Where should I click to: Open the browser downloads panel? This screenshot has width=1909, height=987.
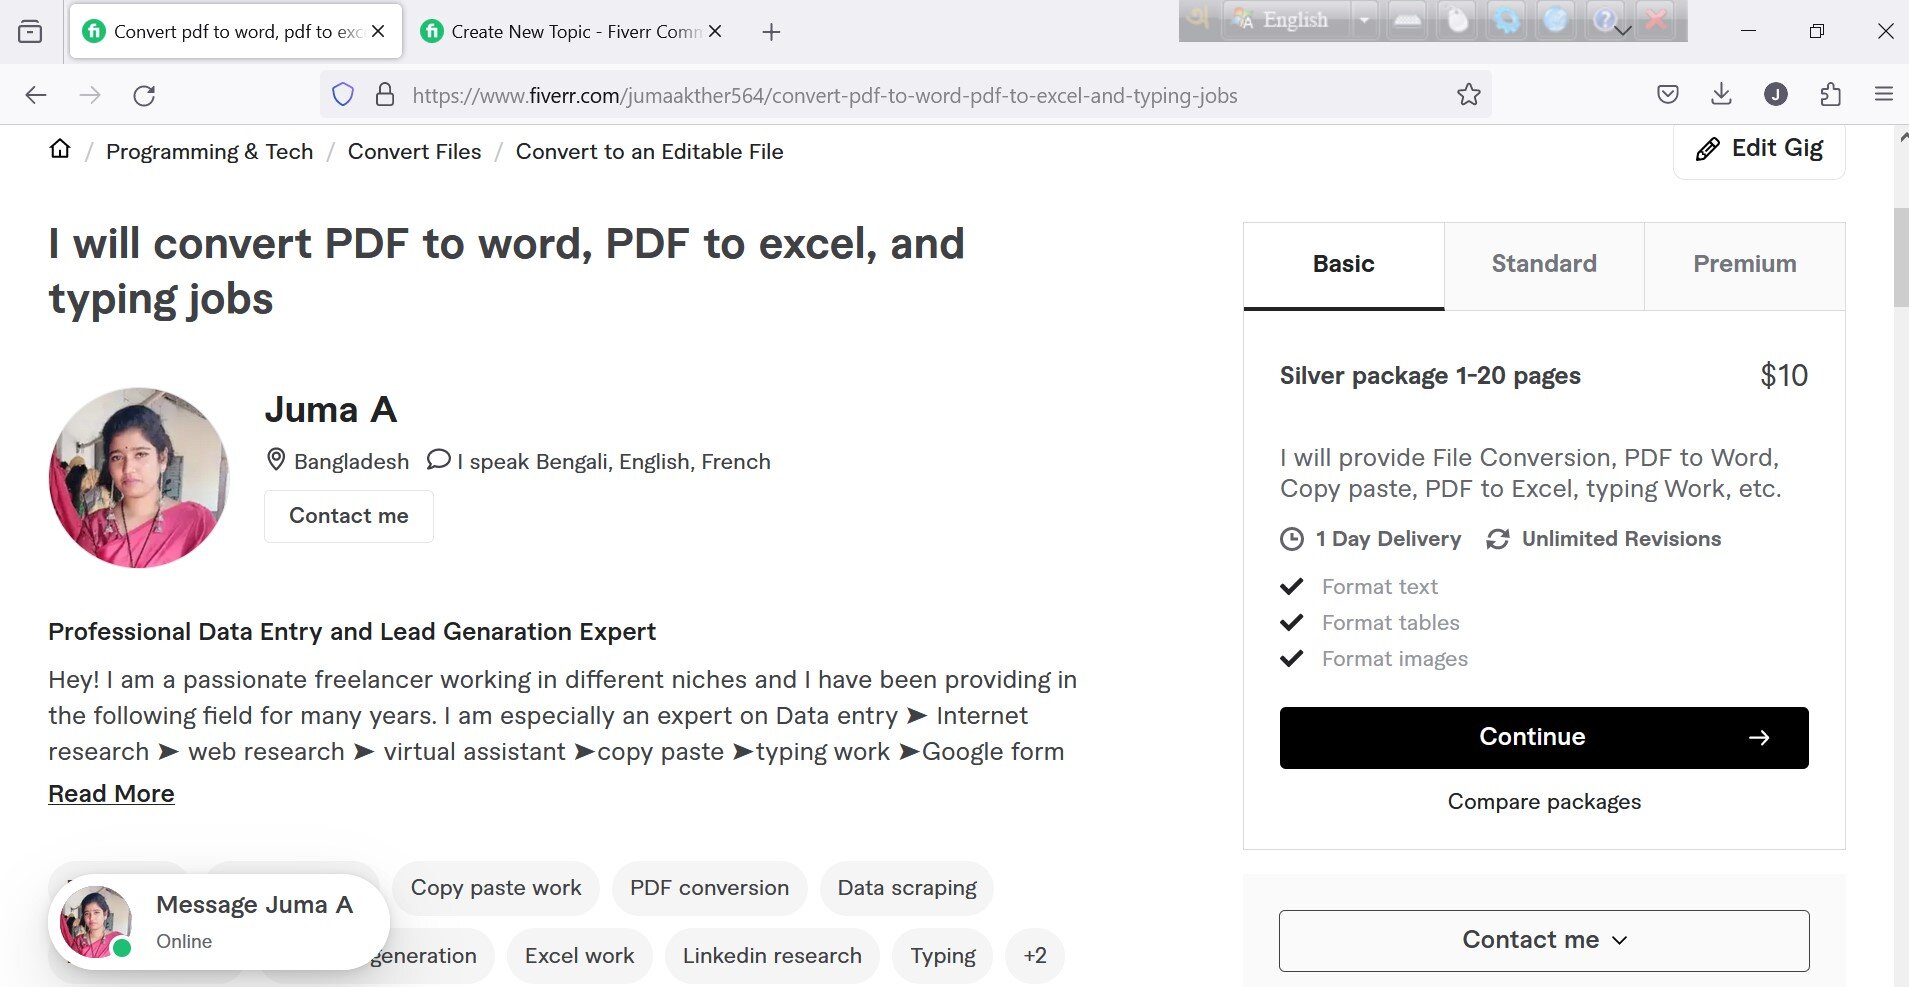[x=1721, y=95]
